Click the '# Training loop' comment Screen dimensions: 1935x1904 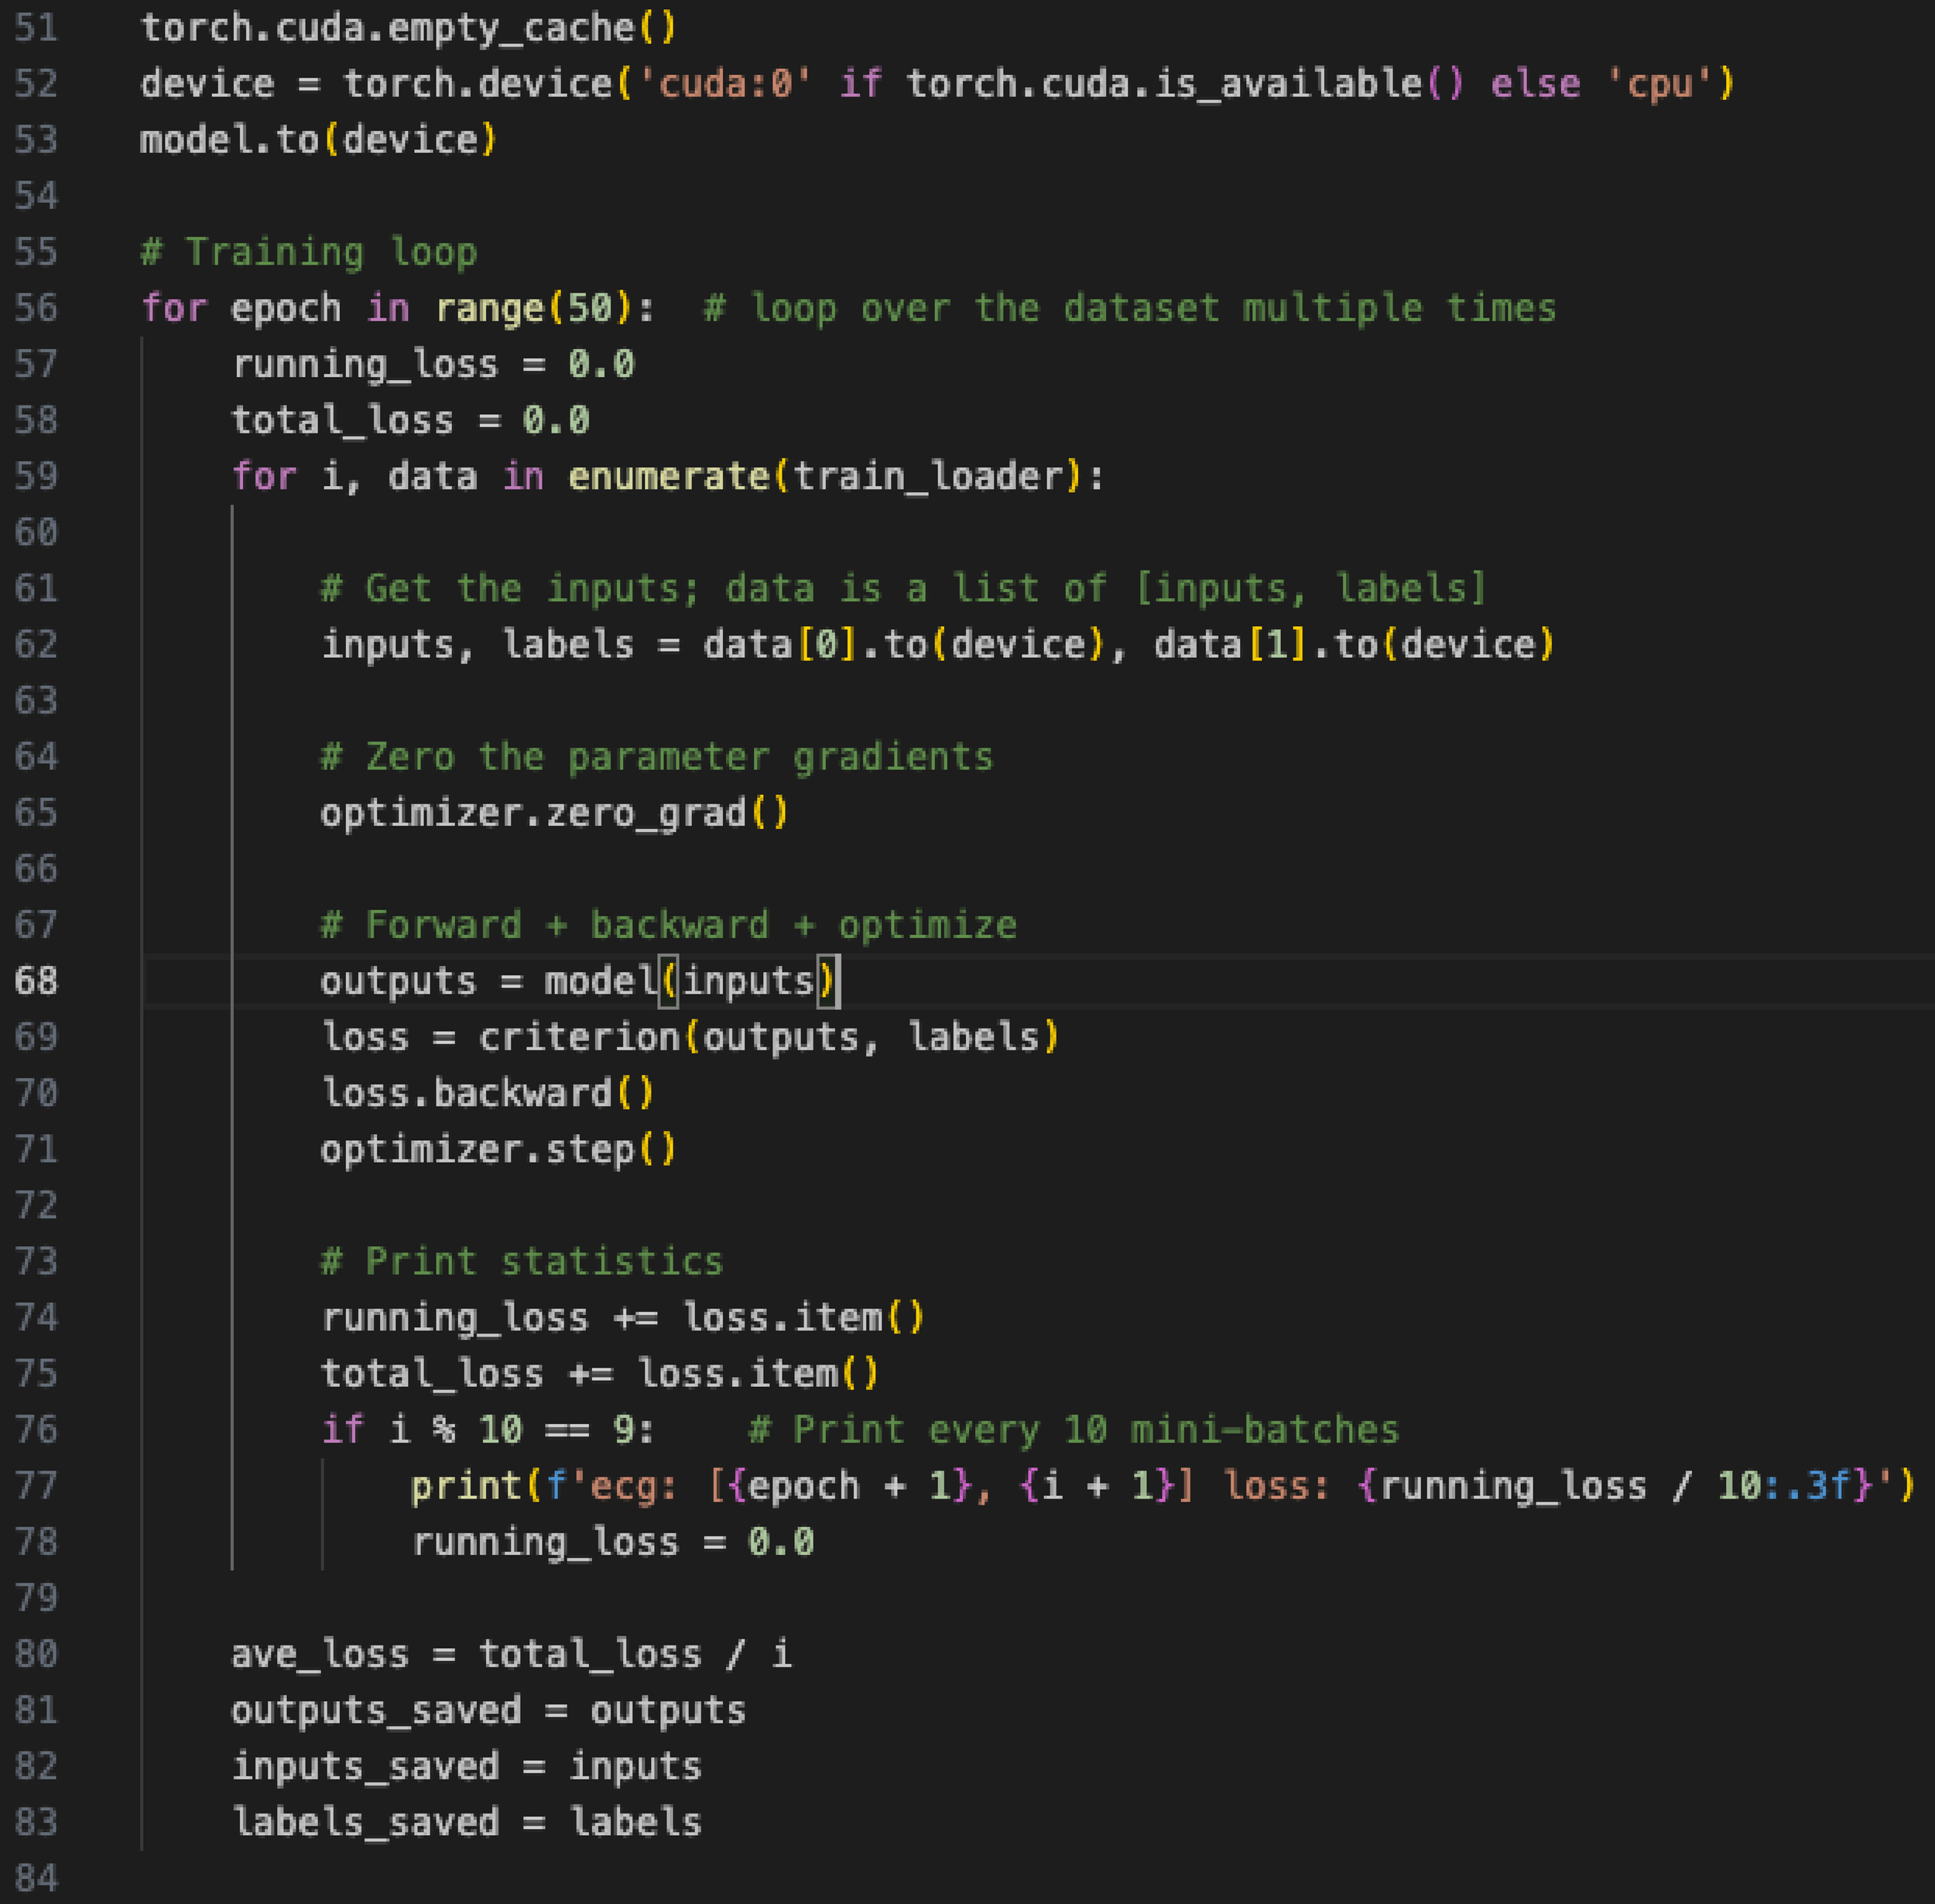tap(308, 252)
